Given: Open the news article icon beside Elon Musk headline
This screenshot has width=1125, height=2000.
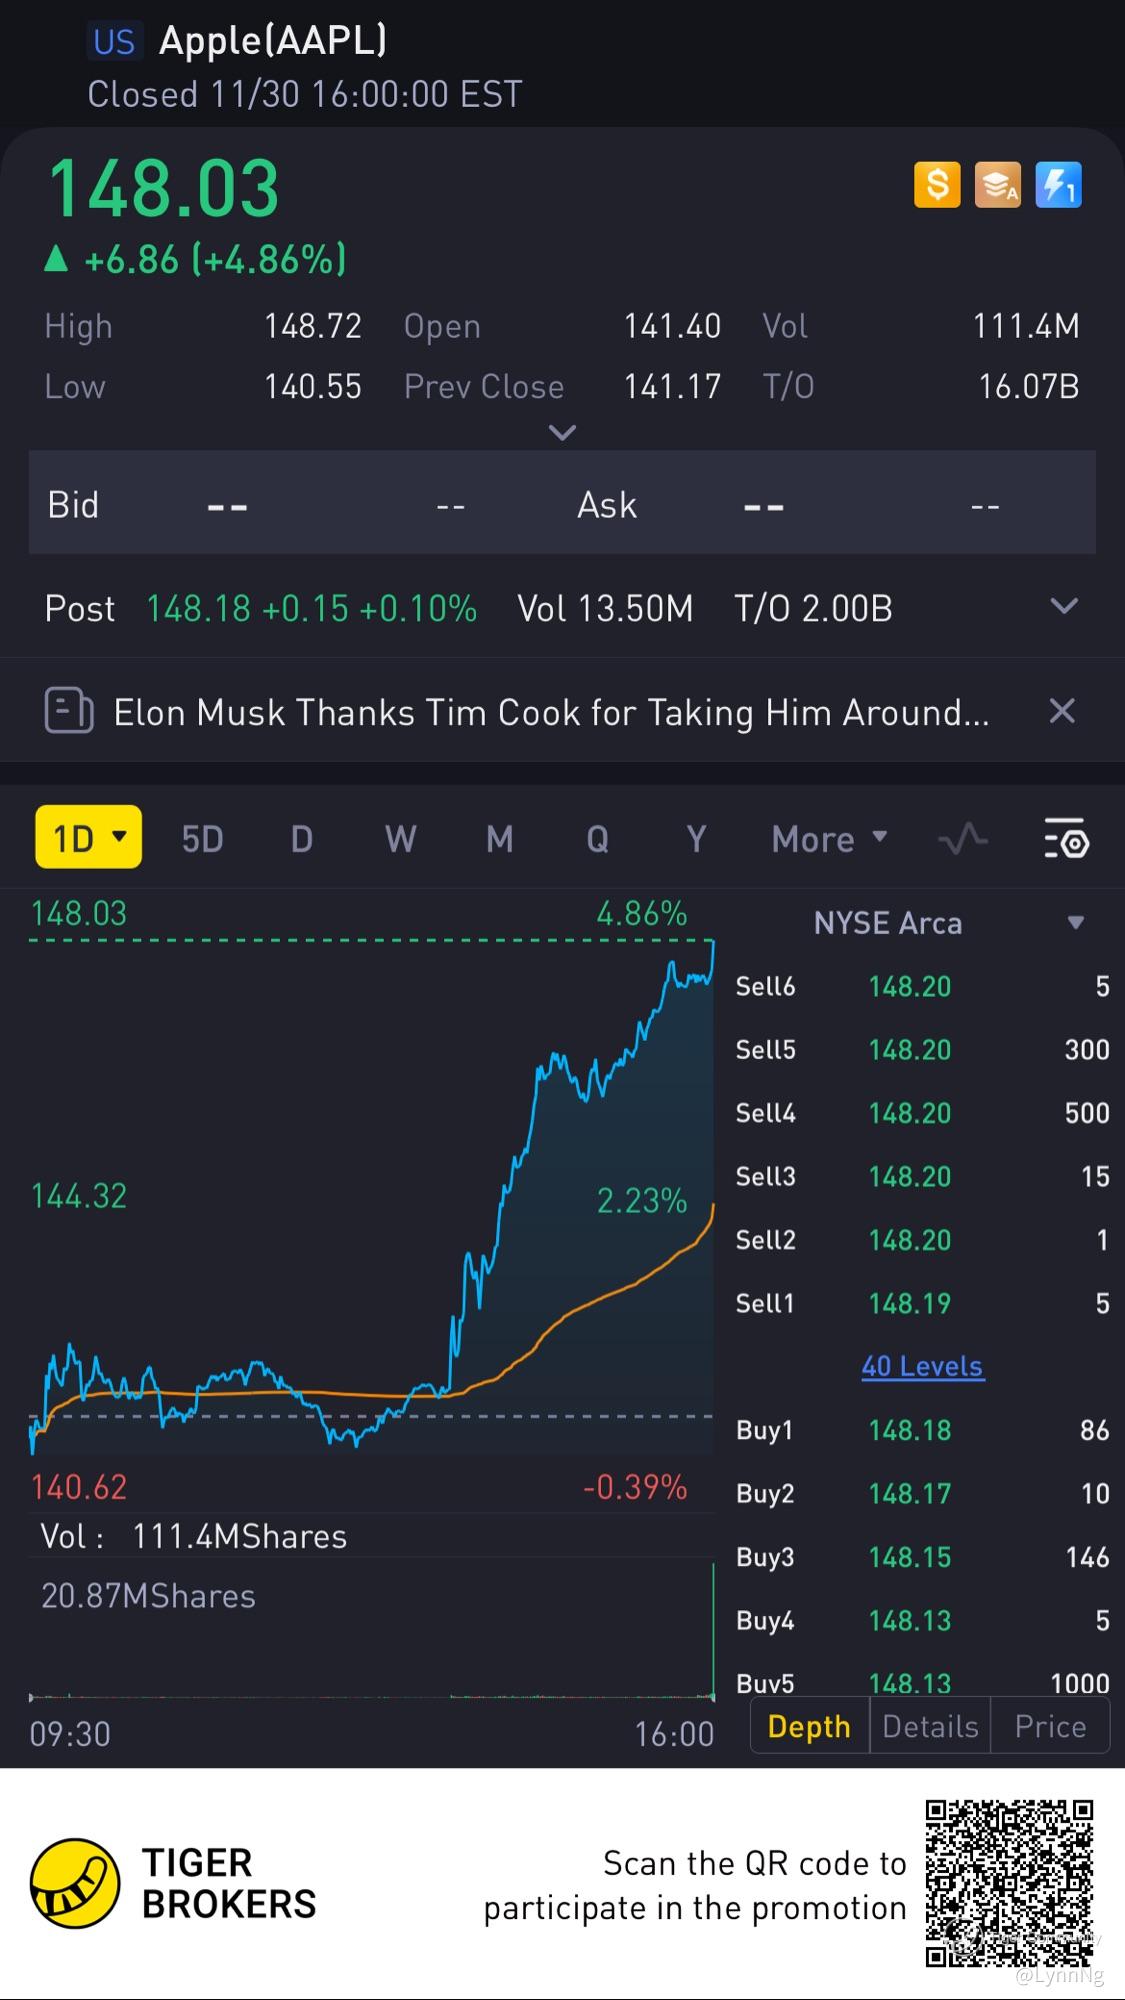Looking at the screenshot, I should [69, 712].
